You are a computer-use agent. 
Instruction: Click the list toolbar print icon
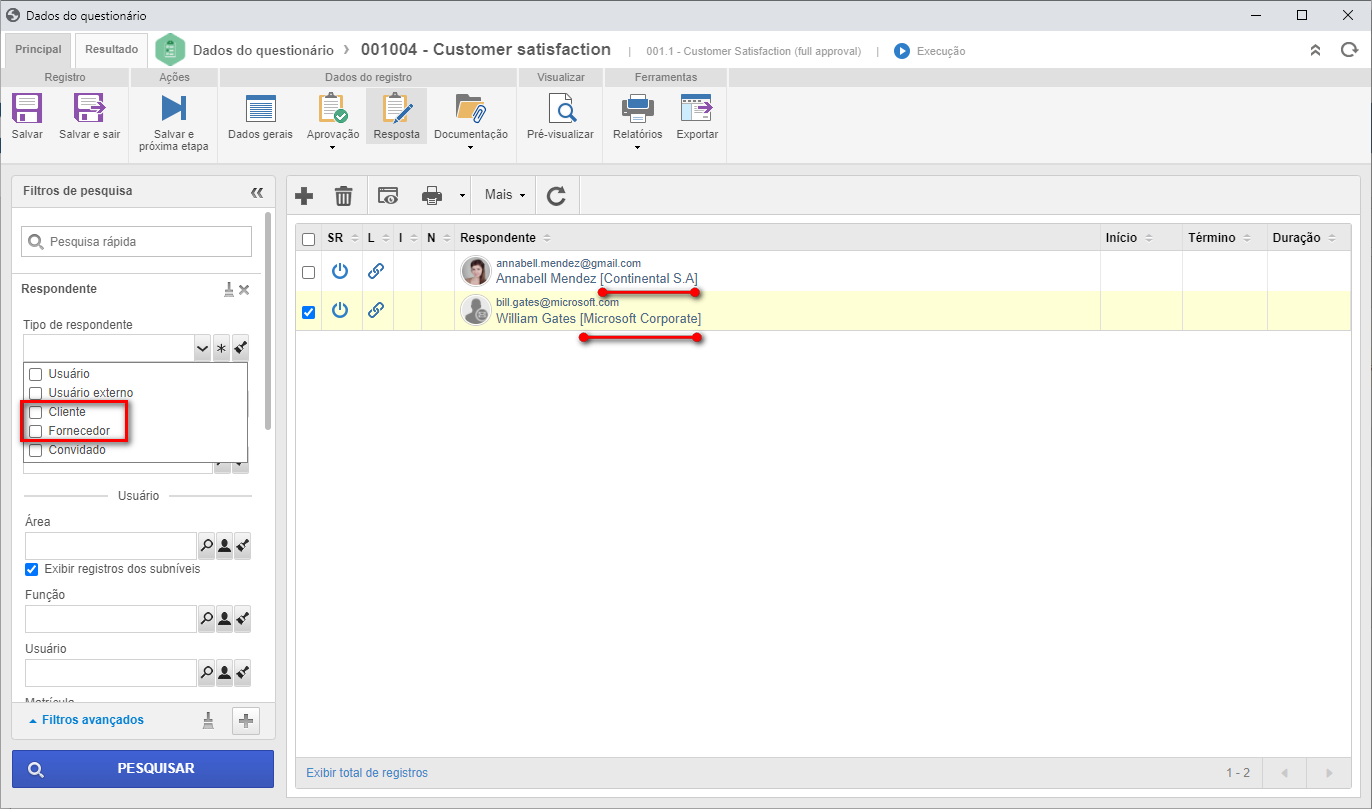click(x=432, y=196)
